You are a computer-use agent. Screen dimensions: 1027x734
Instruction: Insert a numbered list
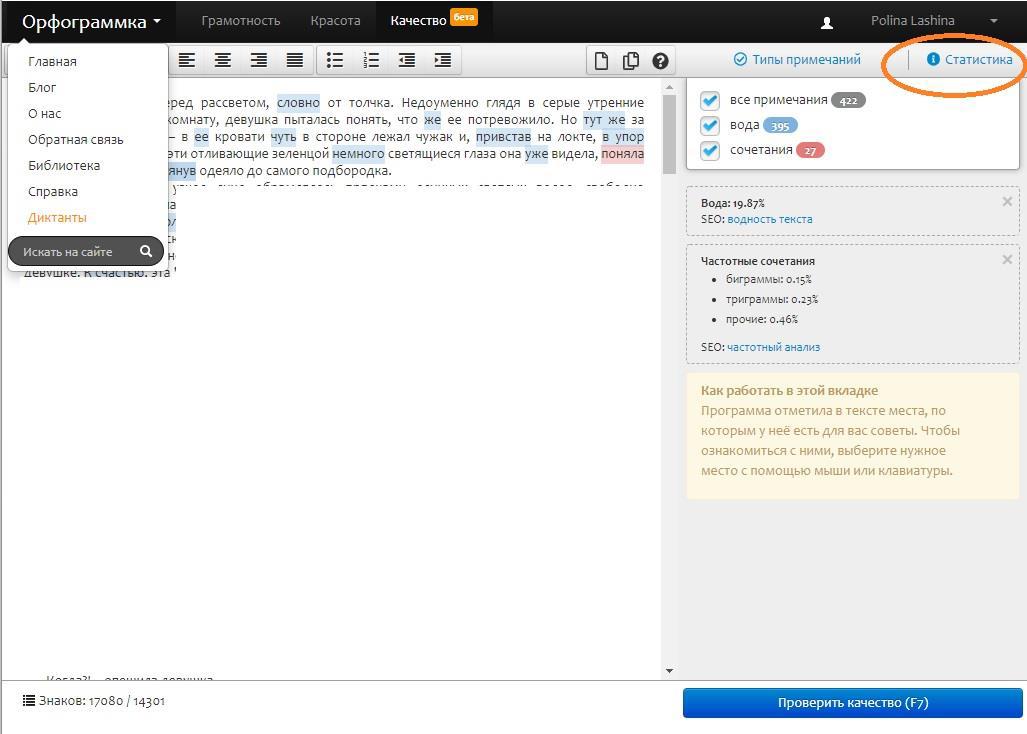[371, 60]
